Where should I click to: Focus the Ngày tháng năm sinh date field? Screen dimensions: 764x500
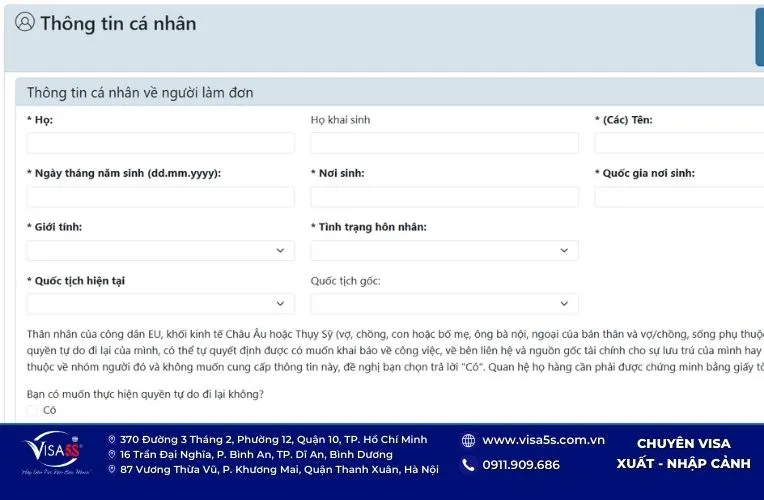click(161, 197)
